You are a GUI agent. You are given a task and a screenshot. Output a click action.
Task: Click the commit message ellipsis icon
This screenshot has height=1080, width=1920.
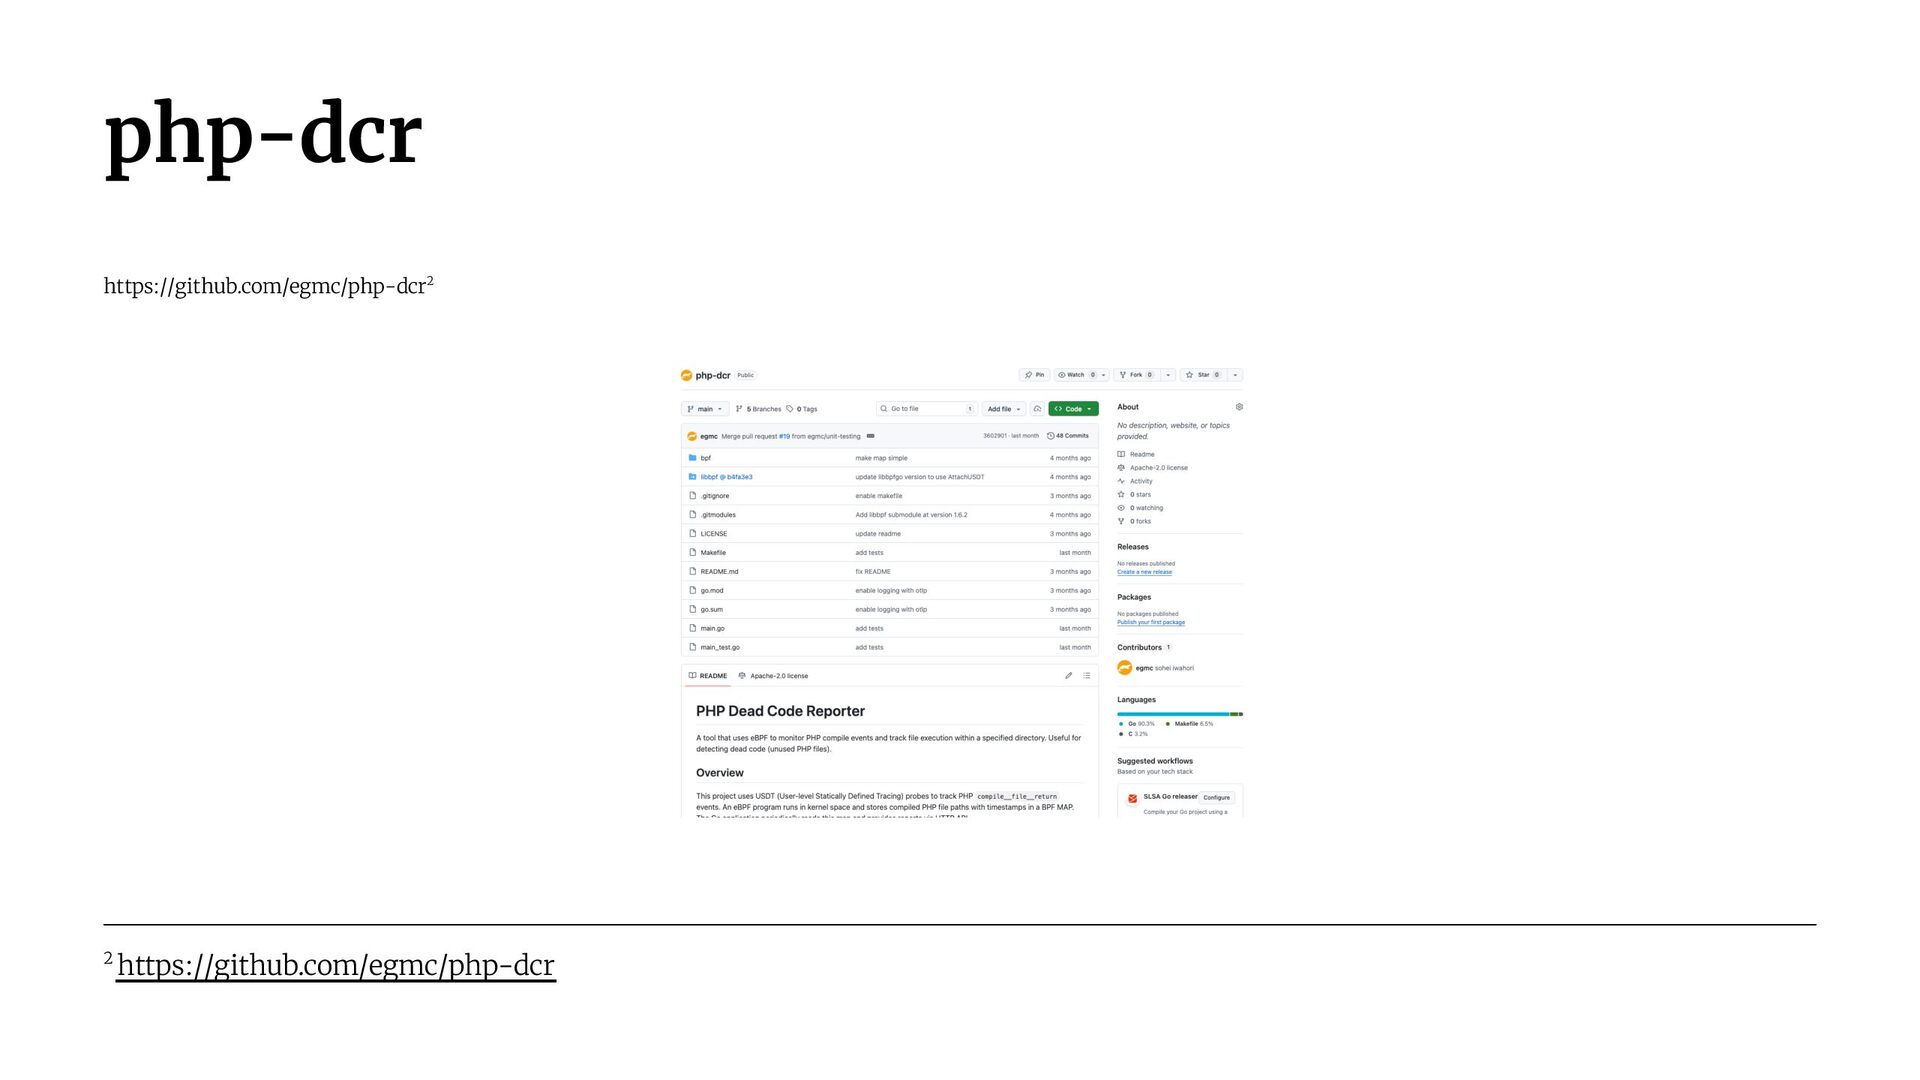pyautogui.click(x=870, y=436)
